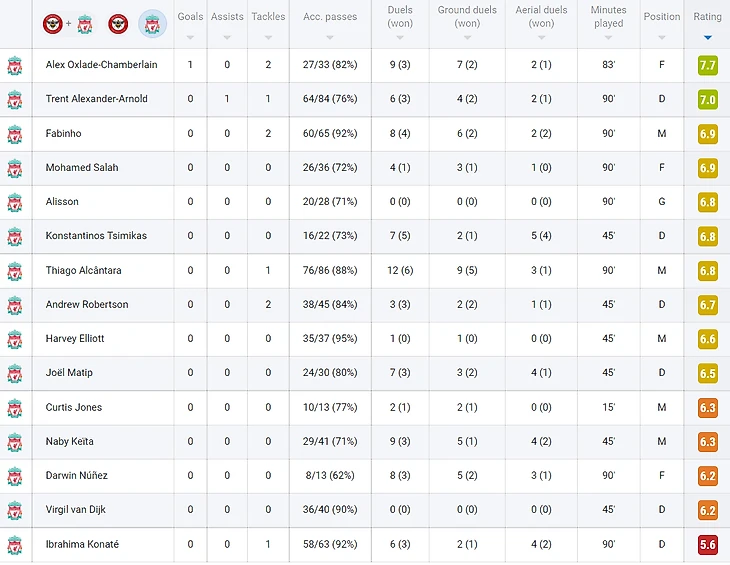
Task: Open Alex Oxlade-Chamberlain player link
Action: [101, 65]
